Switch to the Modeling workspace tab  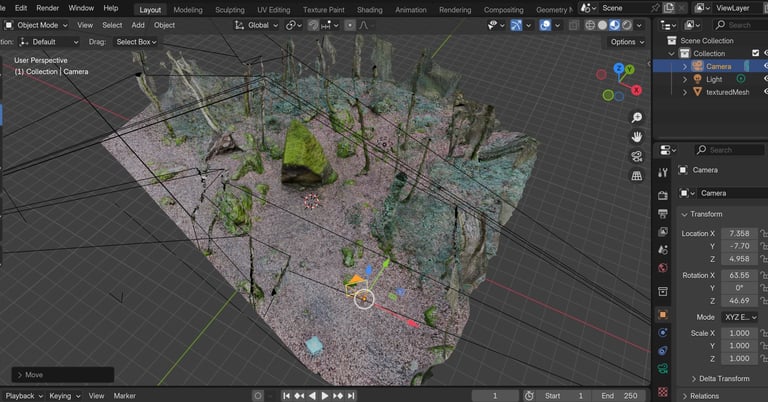point(188,10)
